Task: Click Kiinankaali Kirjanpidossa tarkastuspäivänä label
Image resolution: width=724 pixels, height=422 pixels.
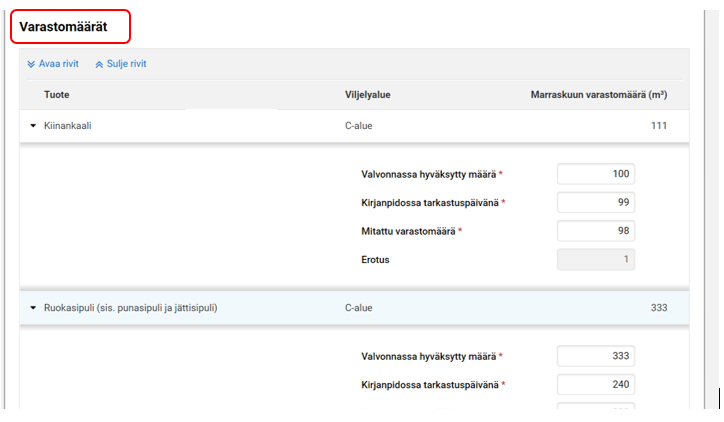Action: pos(430,203)
